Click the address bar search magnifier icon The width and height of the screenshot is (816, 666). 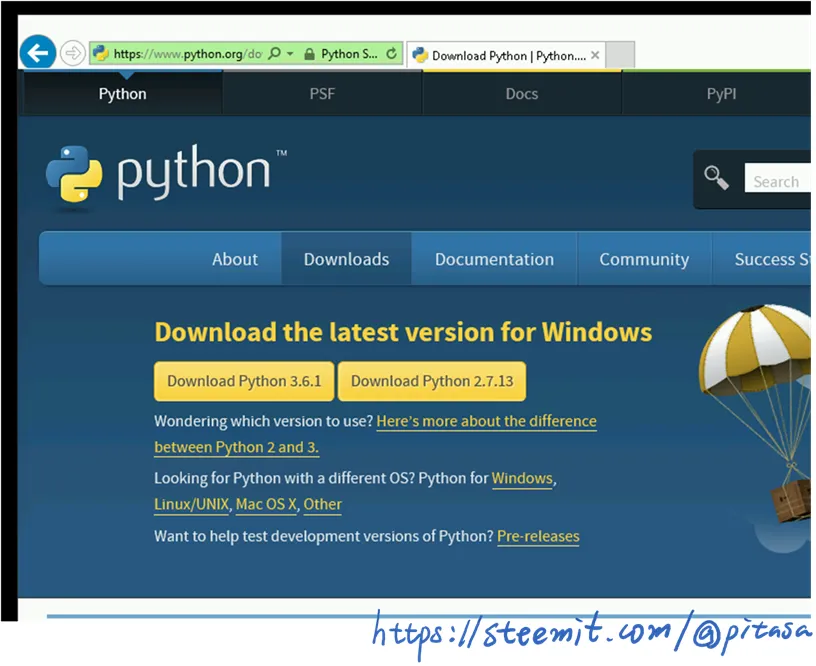pos(275,53)
